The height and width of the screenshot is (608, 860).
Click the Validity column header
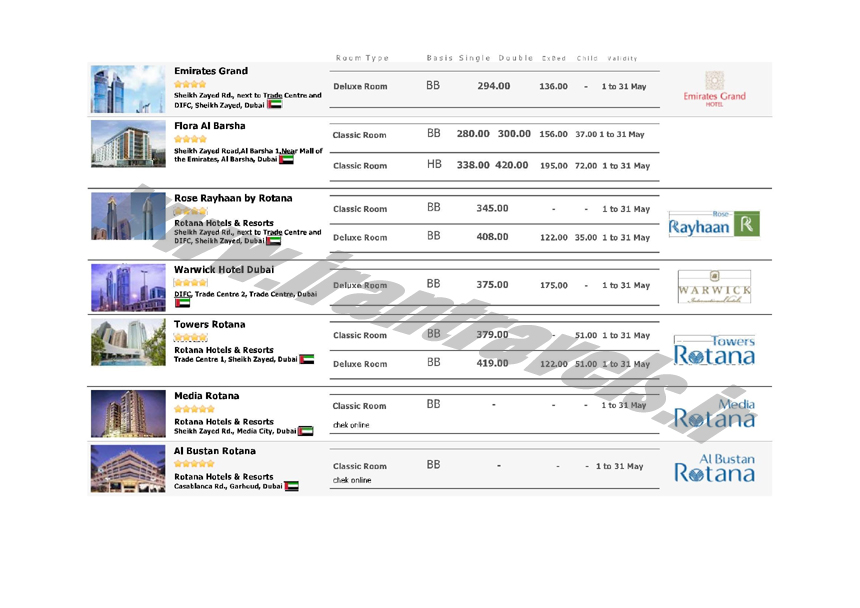click(x=622, y=58)
